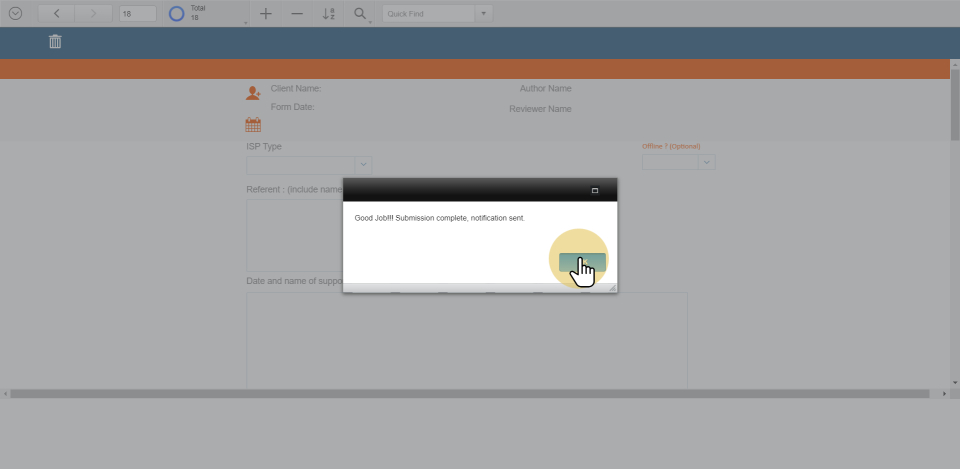Click the Referent text area

[294, 234]
